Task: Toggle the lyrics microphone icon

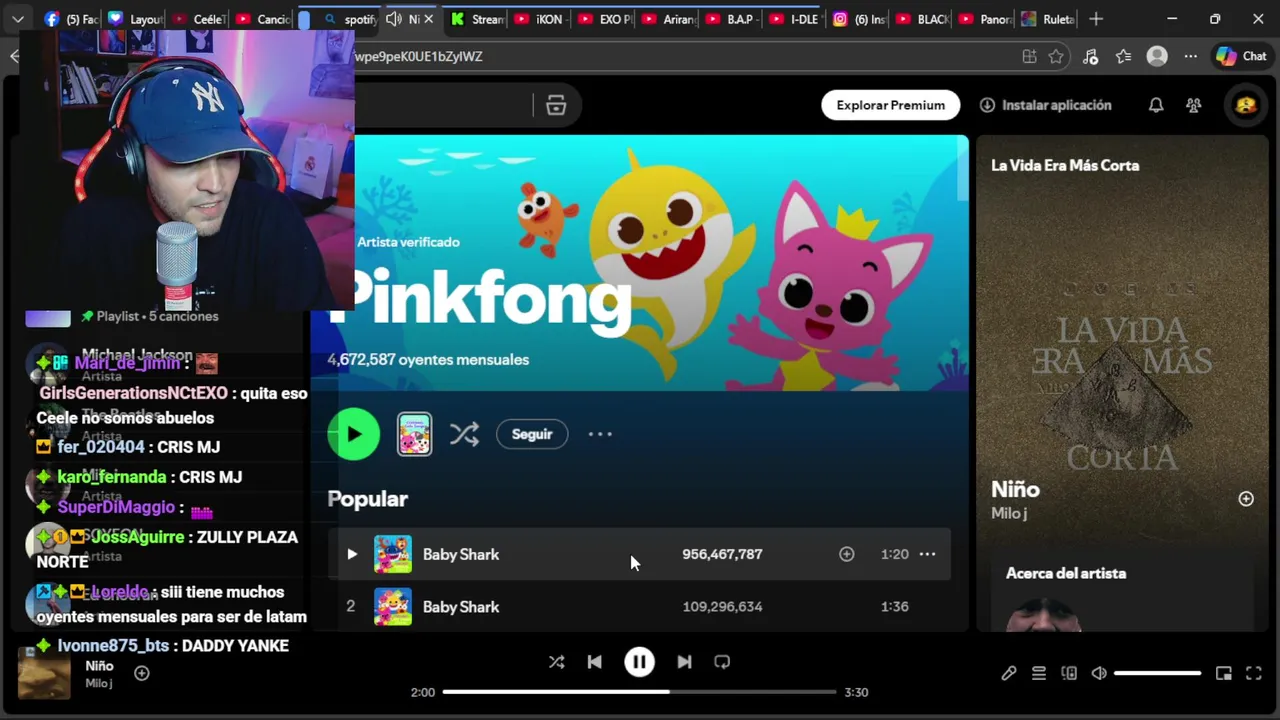Action: pyautogui.click(x=1009, y=673)
